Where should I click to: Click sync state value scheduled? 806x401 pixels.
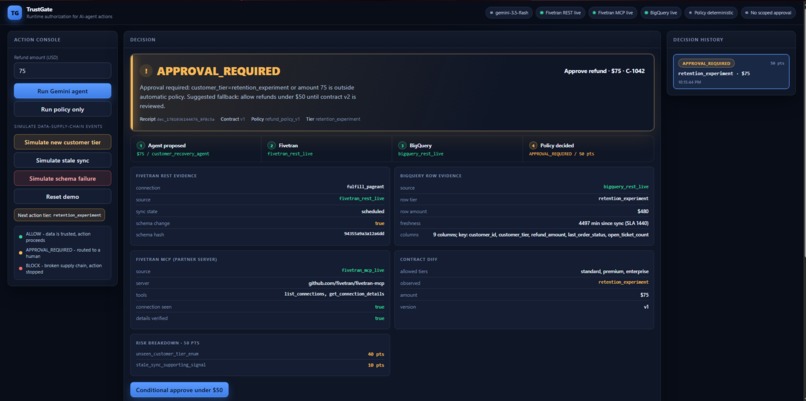373,211
